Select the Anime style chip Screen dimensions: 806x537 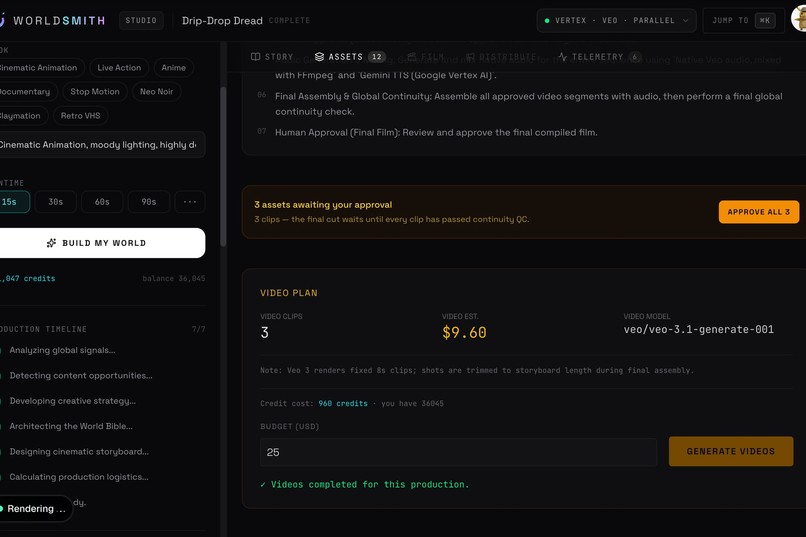pyautogui.click(x=173, y=68)
